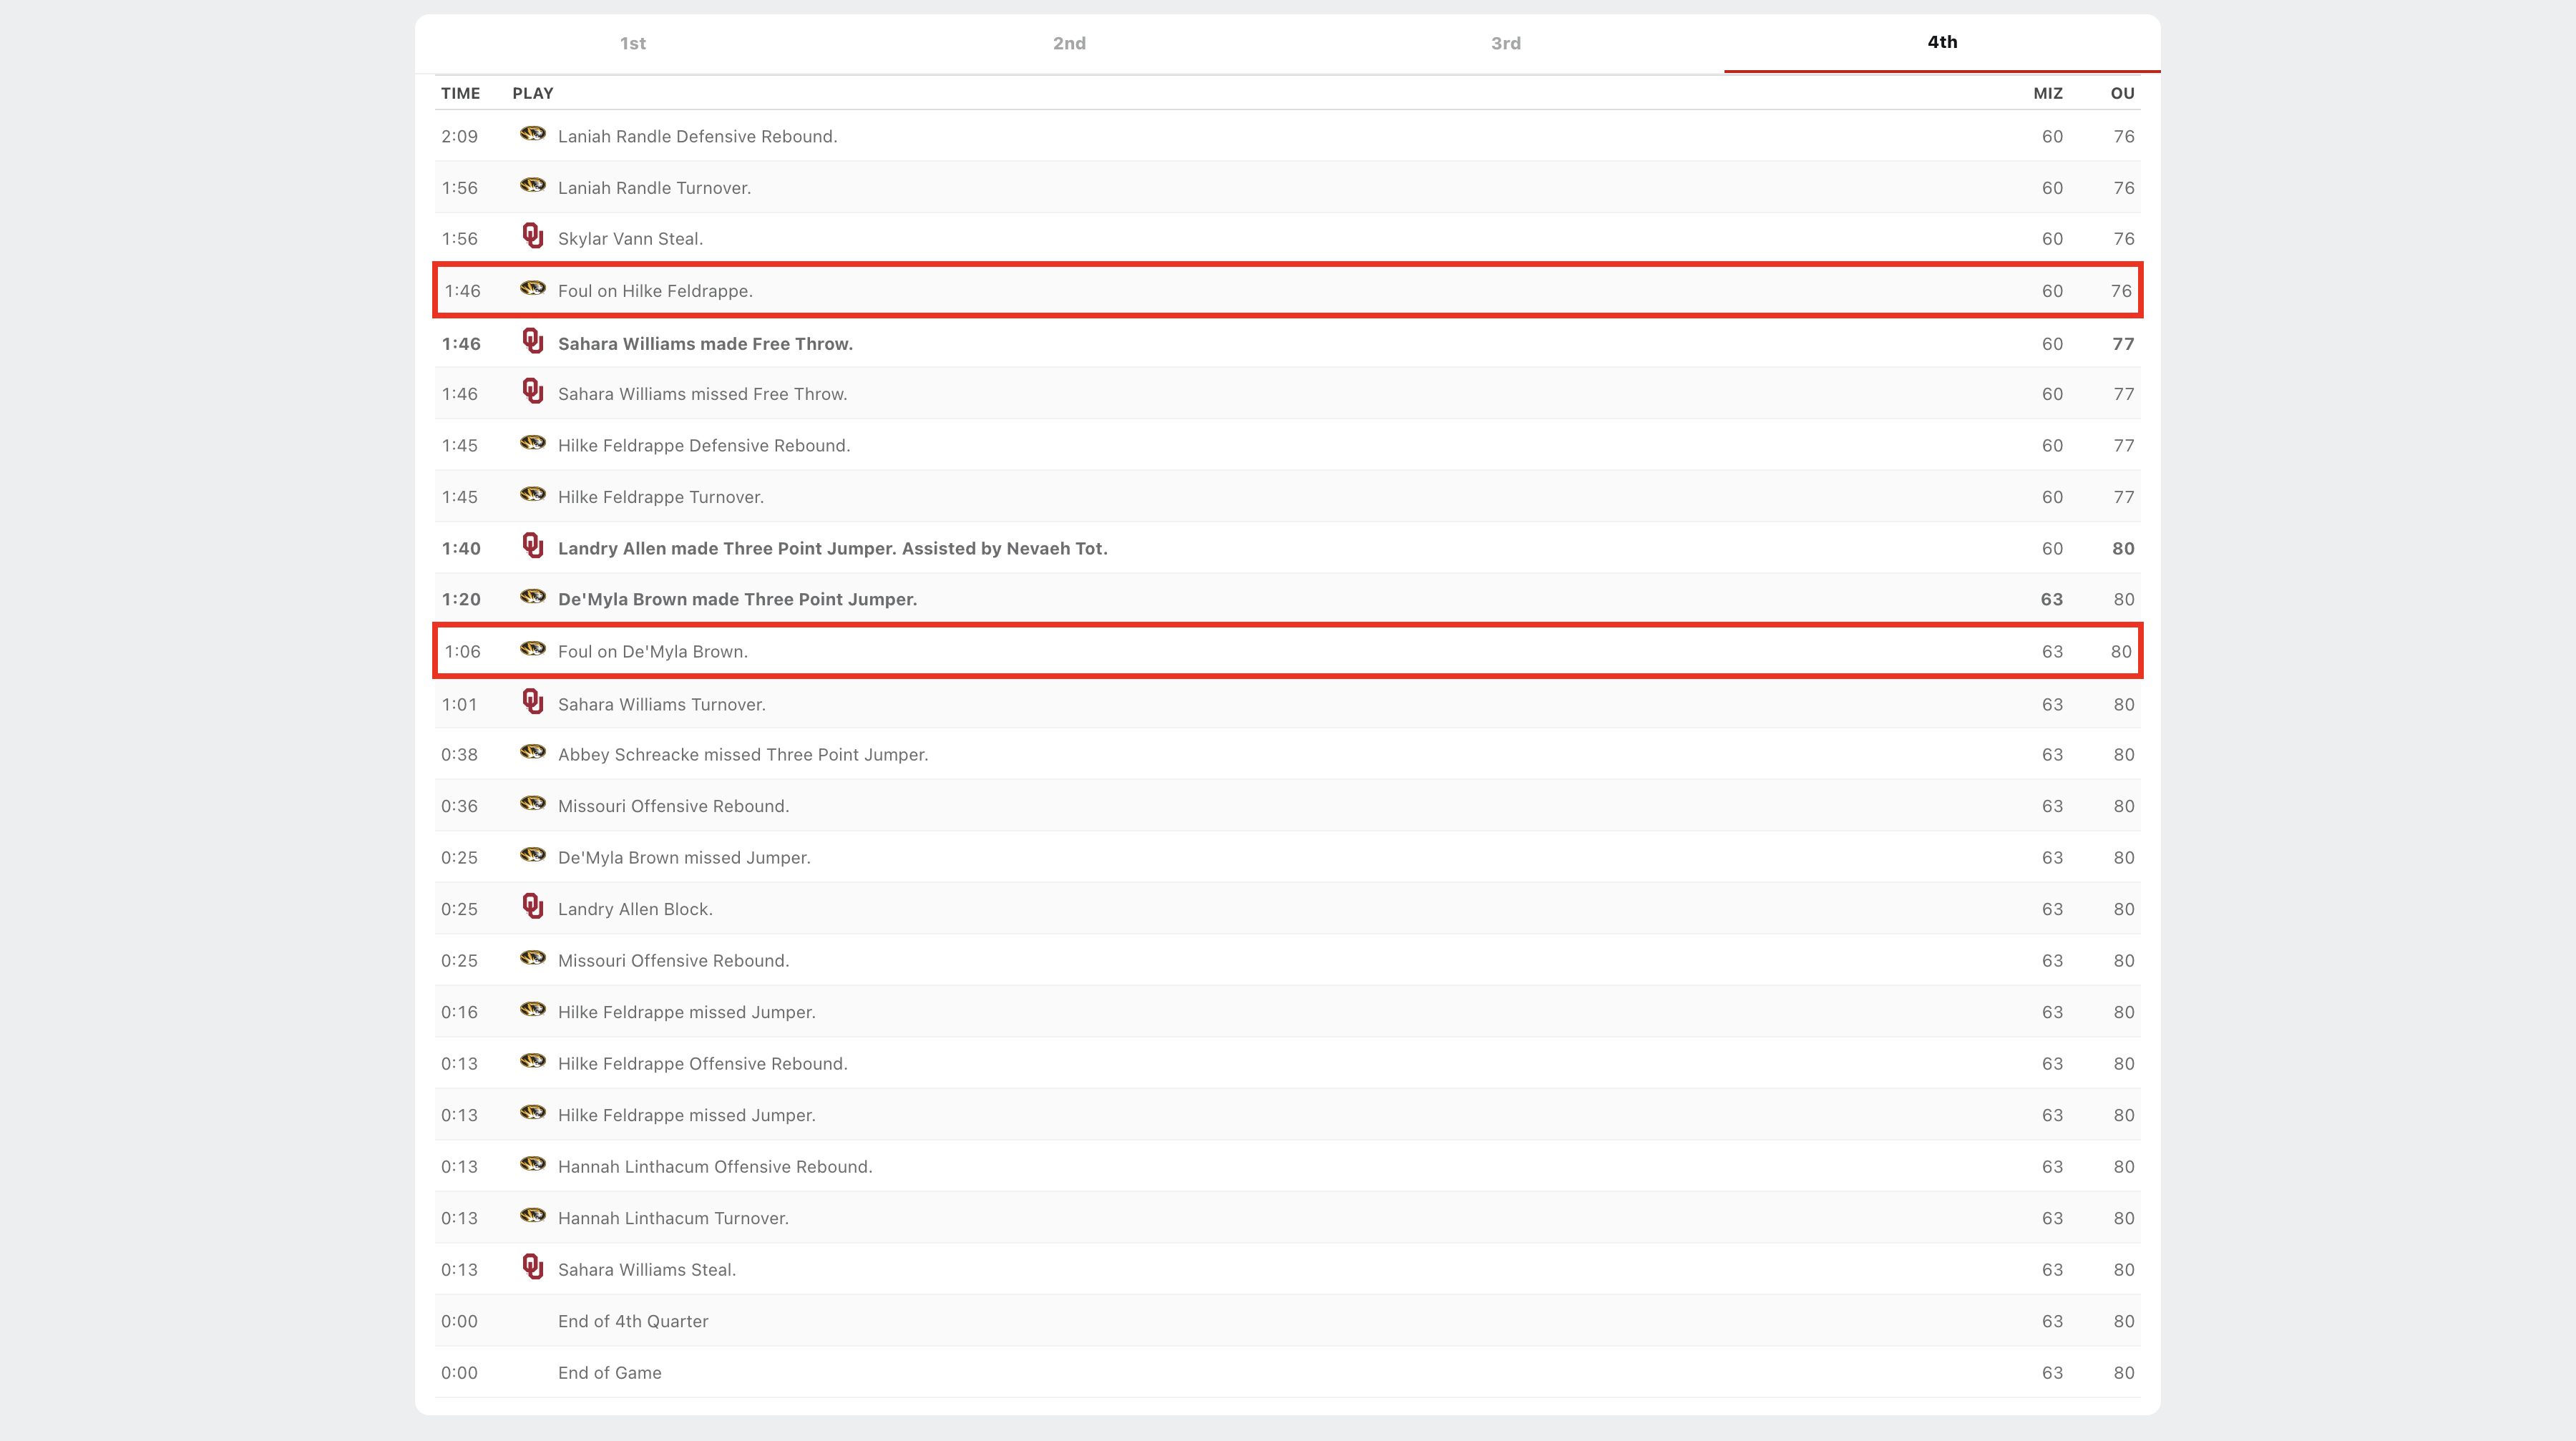Select the Foul on De'Myla Brown play
The height and width of the screenshot is (1441, 2576).
pos(652,652)
